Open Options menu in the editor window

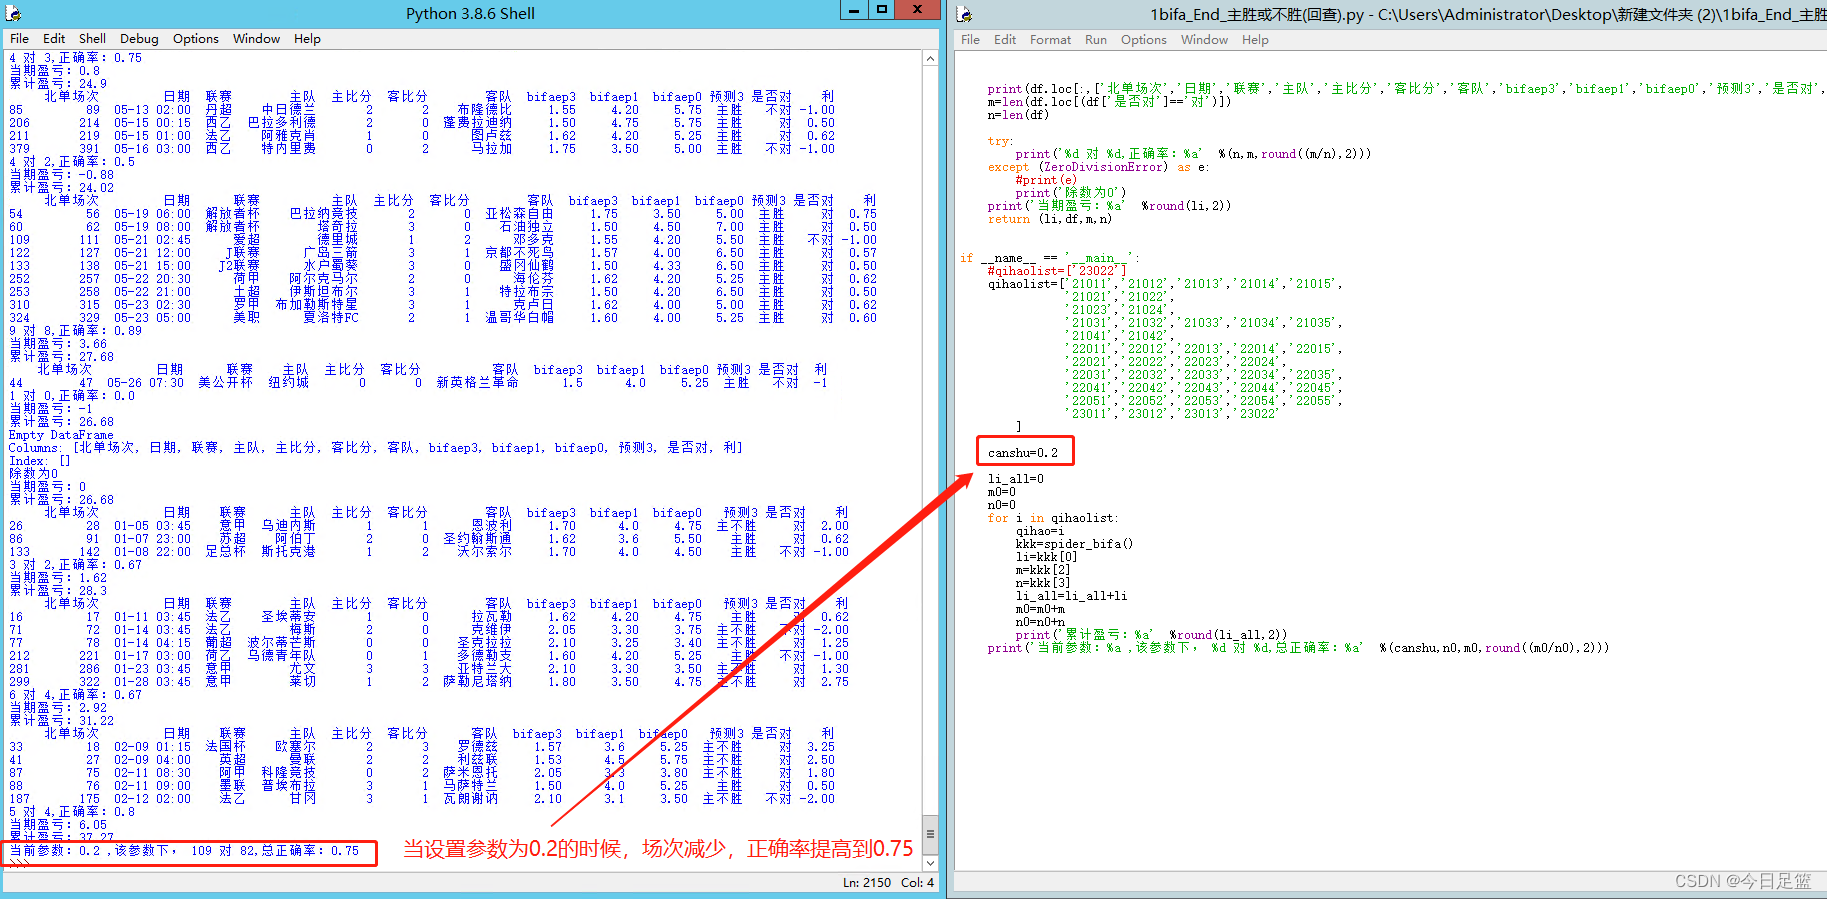[x=1143, y=40]
